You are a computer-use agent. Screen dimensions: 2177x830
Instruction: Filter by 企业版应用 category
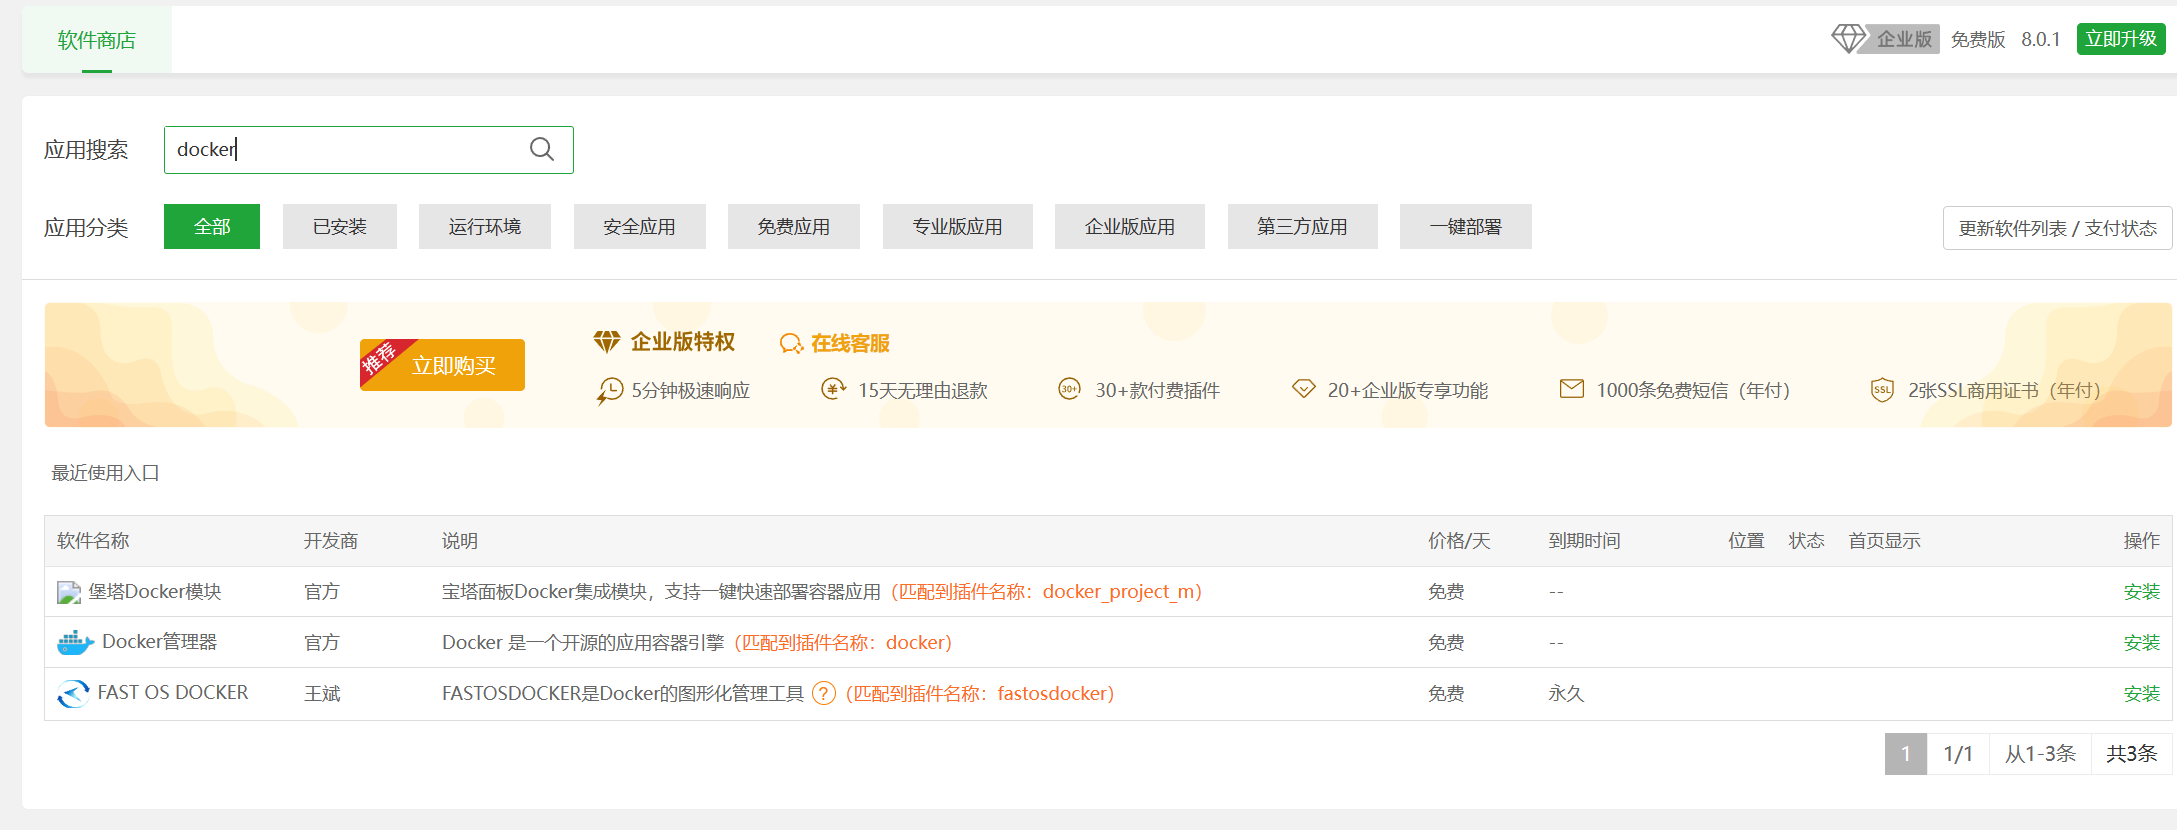[1130, 227]
